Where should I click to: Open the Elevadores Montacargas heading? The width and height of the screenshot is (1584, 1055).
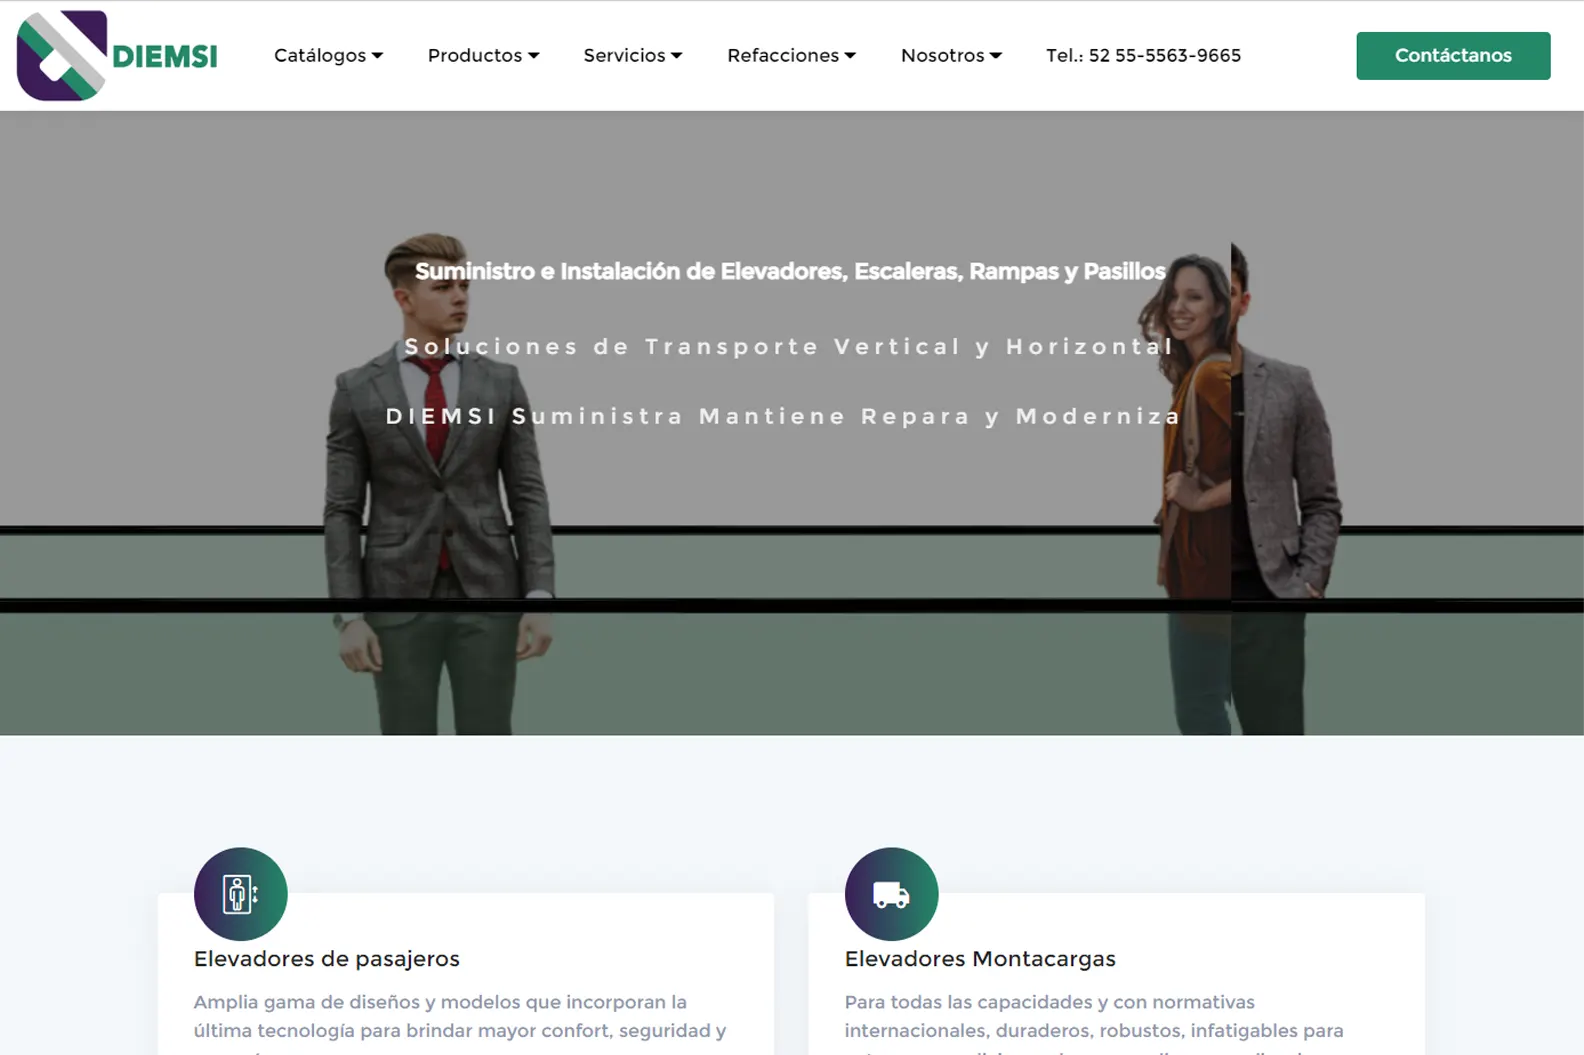(980, 958)
